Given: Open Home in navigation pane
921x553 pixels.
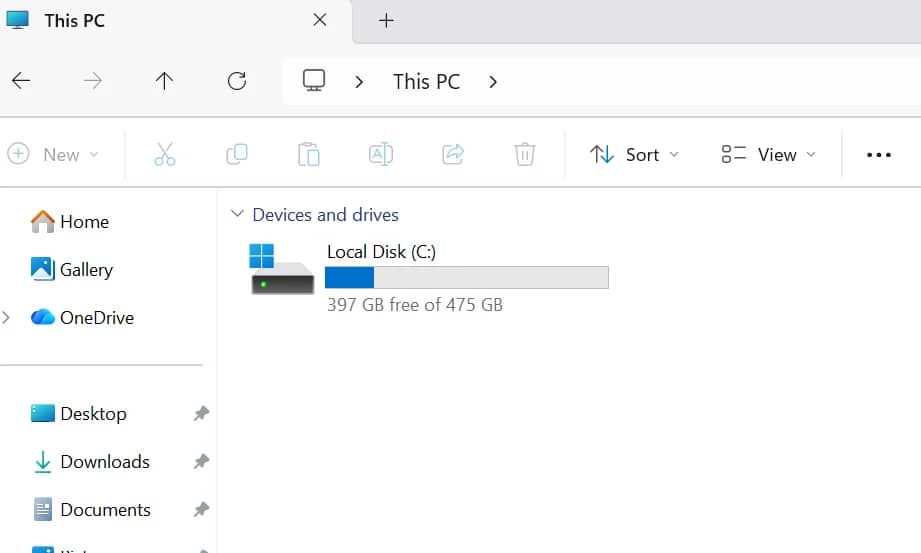Looking at the screenshot, I should (70, 222).
